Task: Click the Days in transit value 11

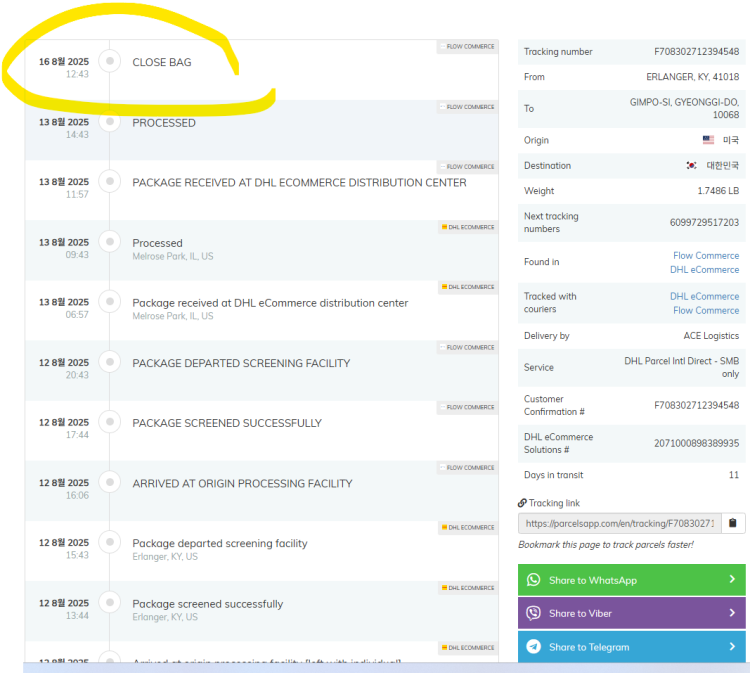Action: click(734, 475)
